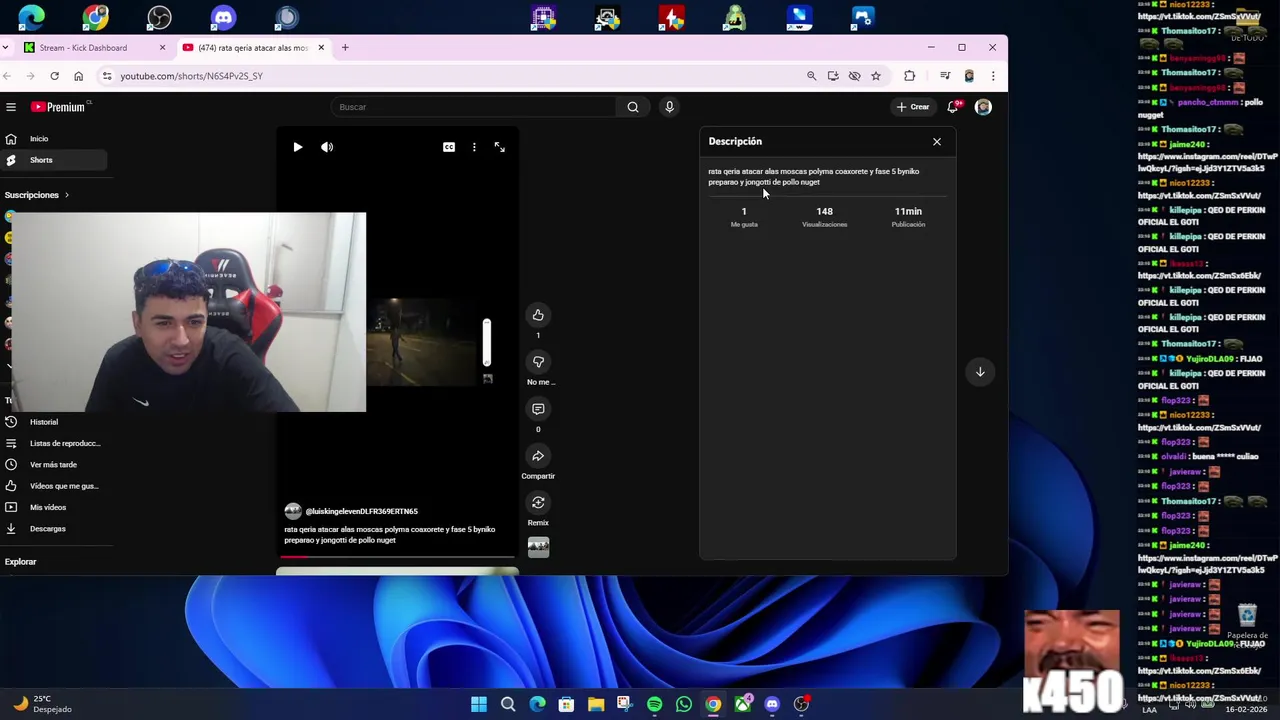Toggle closed captions on the Short
The height and width of the screenshot is (720, 1280).
[449, 147]
